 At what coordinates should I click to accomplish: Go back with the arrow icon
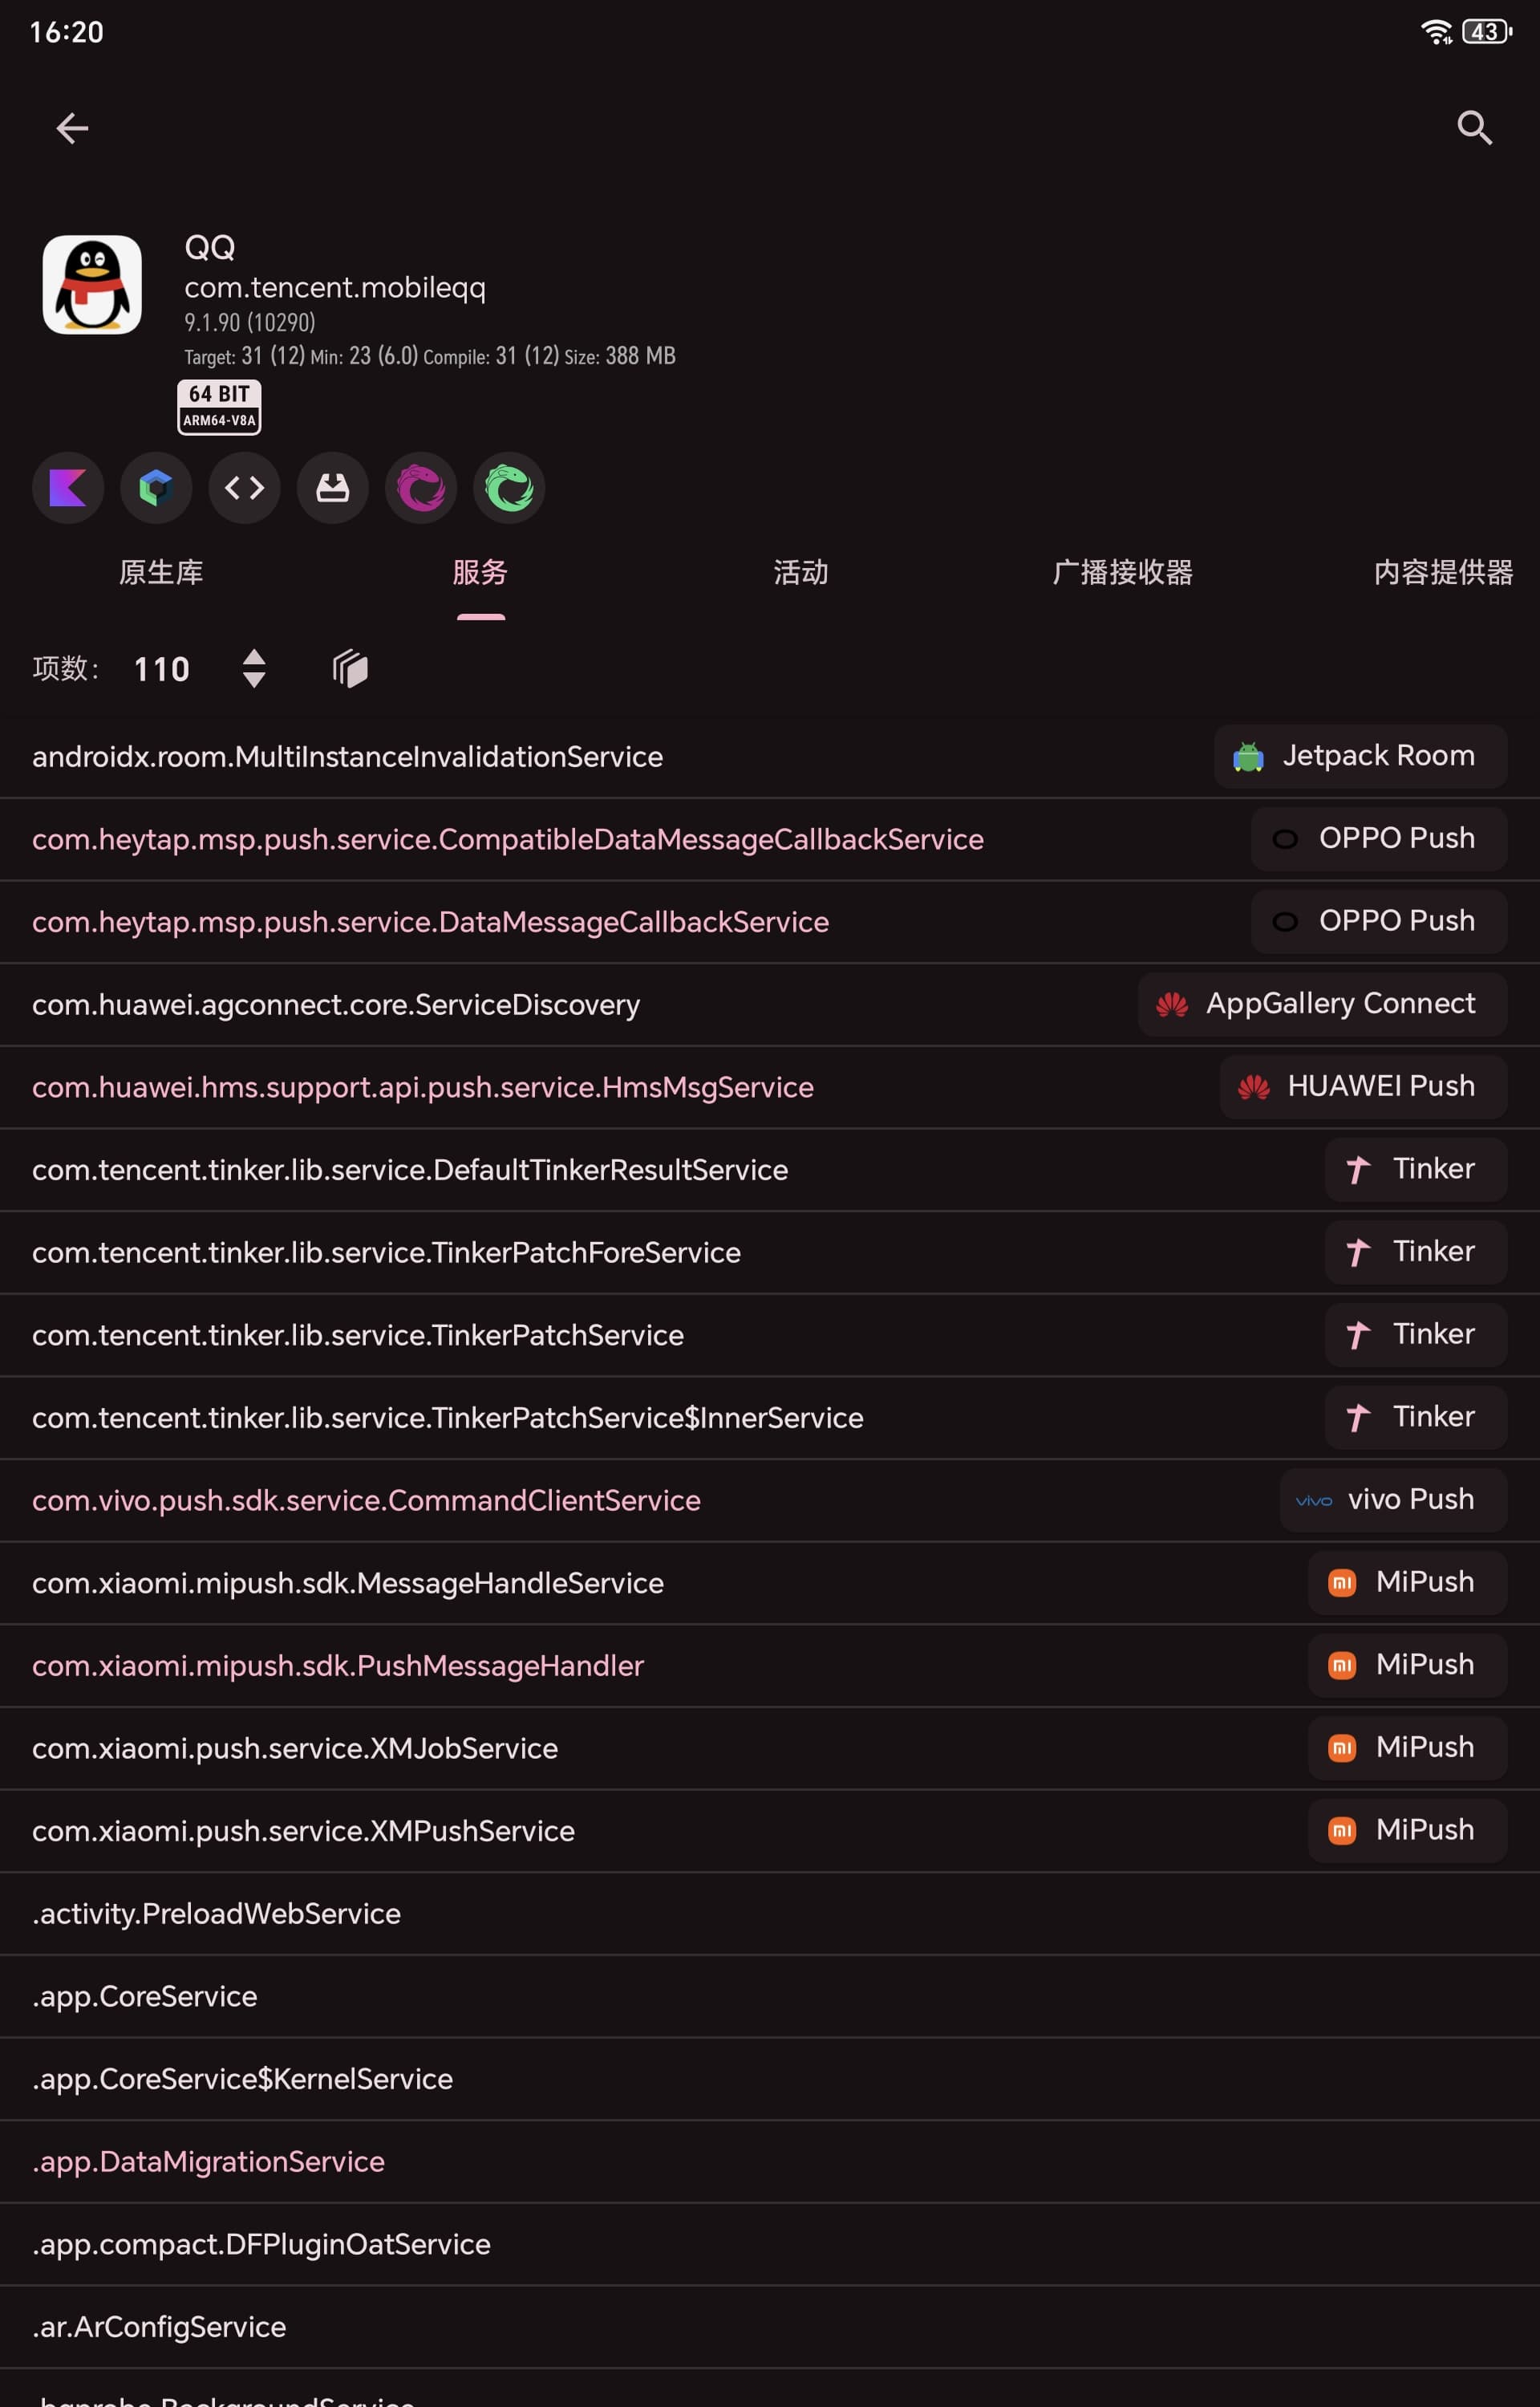[x=72, y=128]
